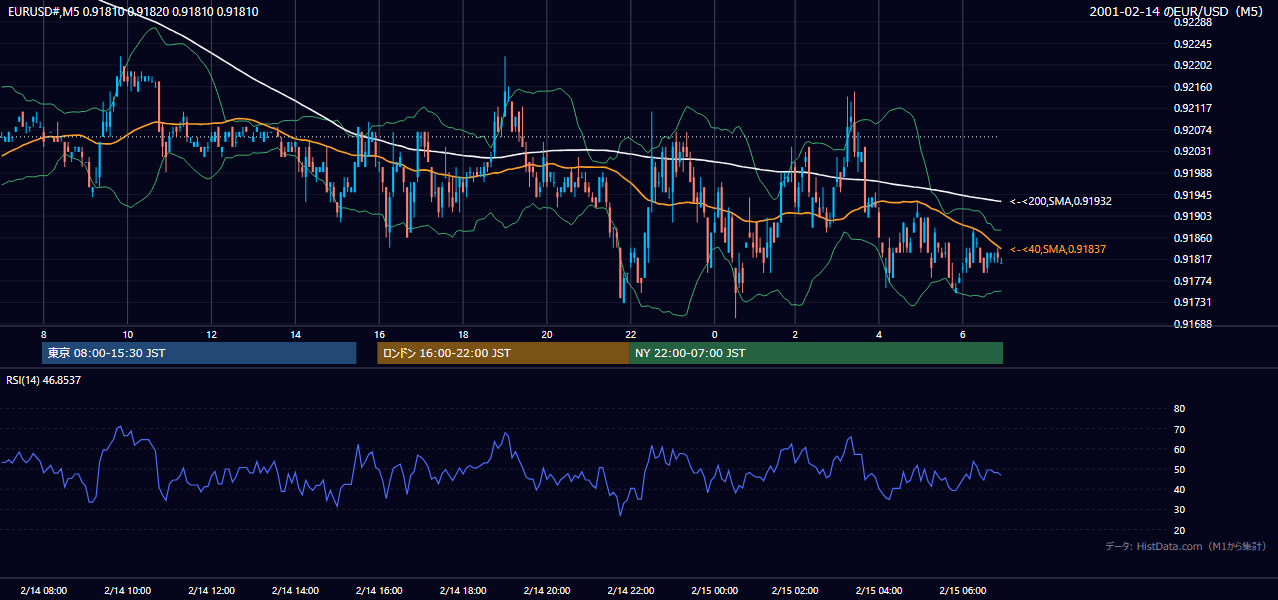Click hour tick 2 under the price chart
Viewport: 1278px width, 600px height.
pyautogui.click(x=796, y=334)
